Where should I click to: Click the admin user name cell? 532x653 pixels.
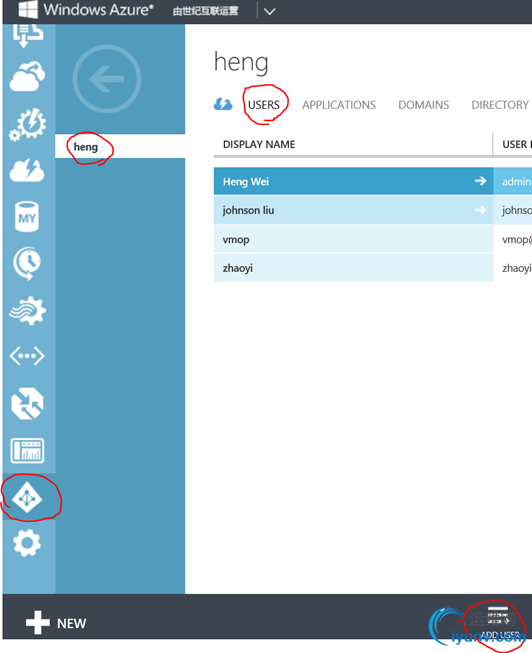(513, 181)
